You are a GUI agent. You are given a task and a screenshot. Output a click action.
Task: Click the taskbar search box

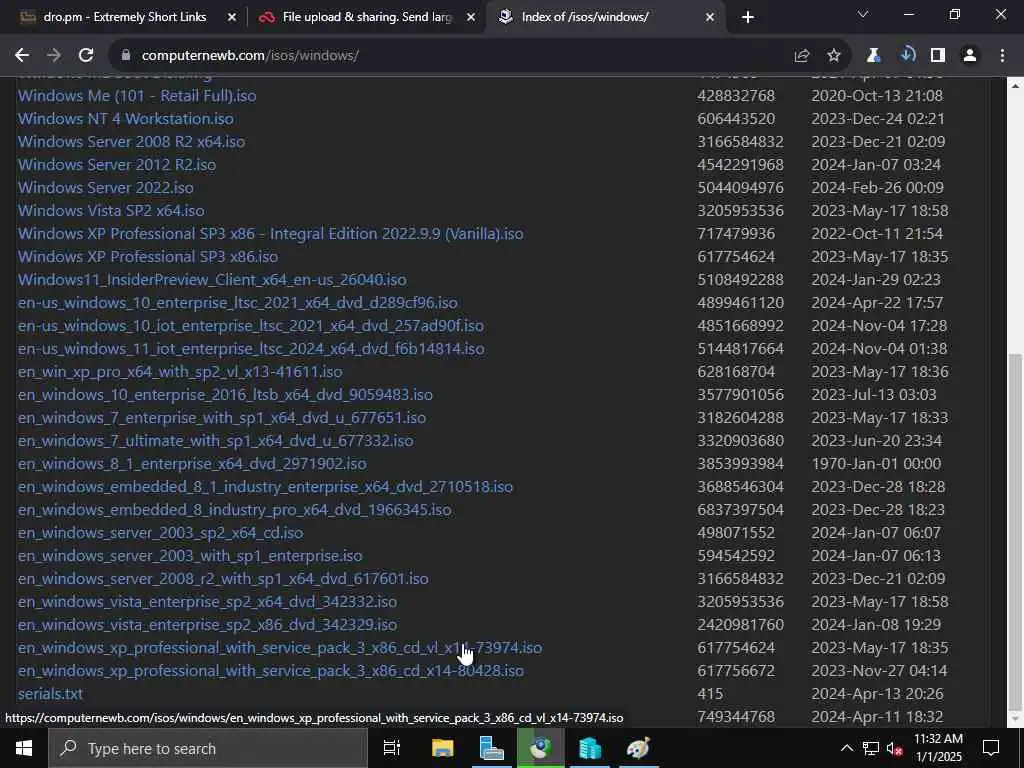coord(208,748)
